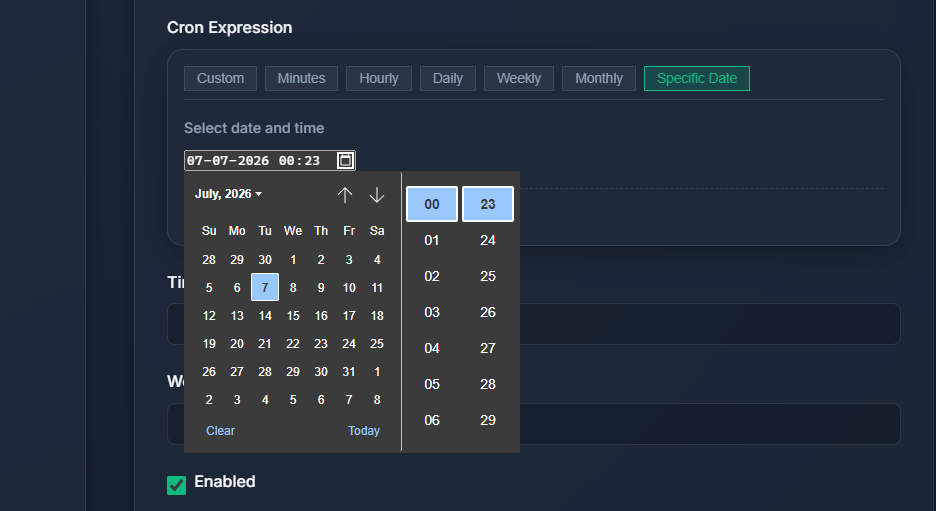Pick July 25 in calendar

click(x=377, y=343)
